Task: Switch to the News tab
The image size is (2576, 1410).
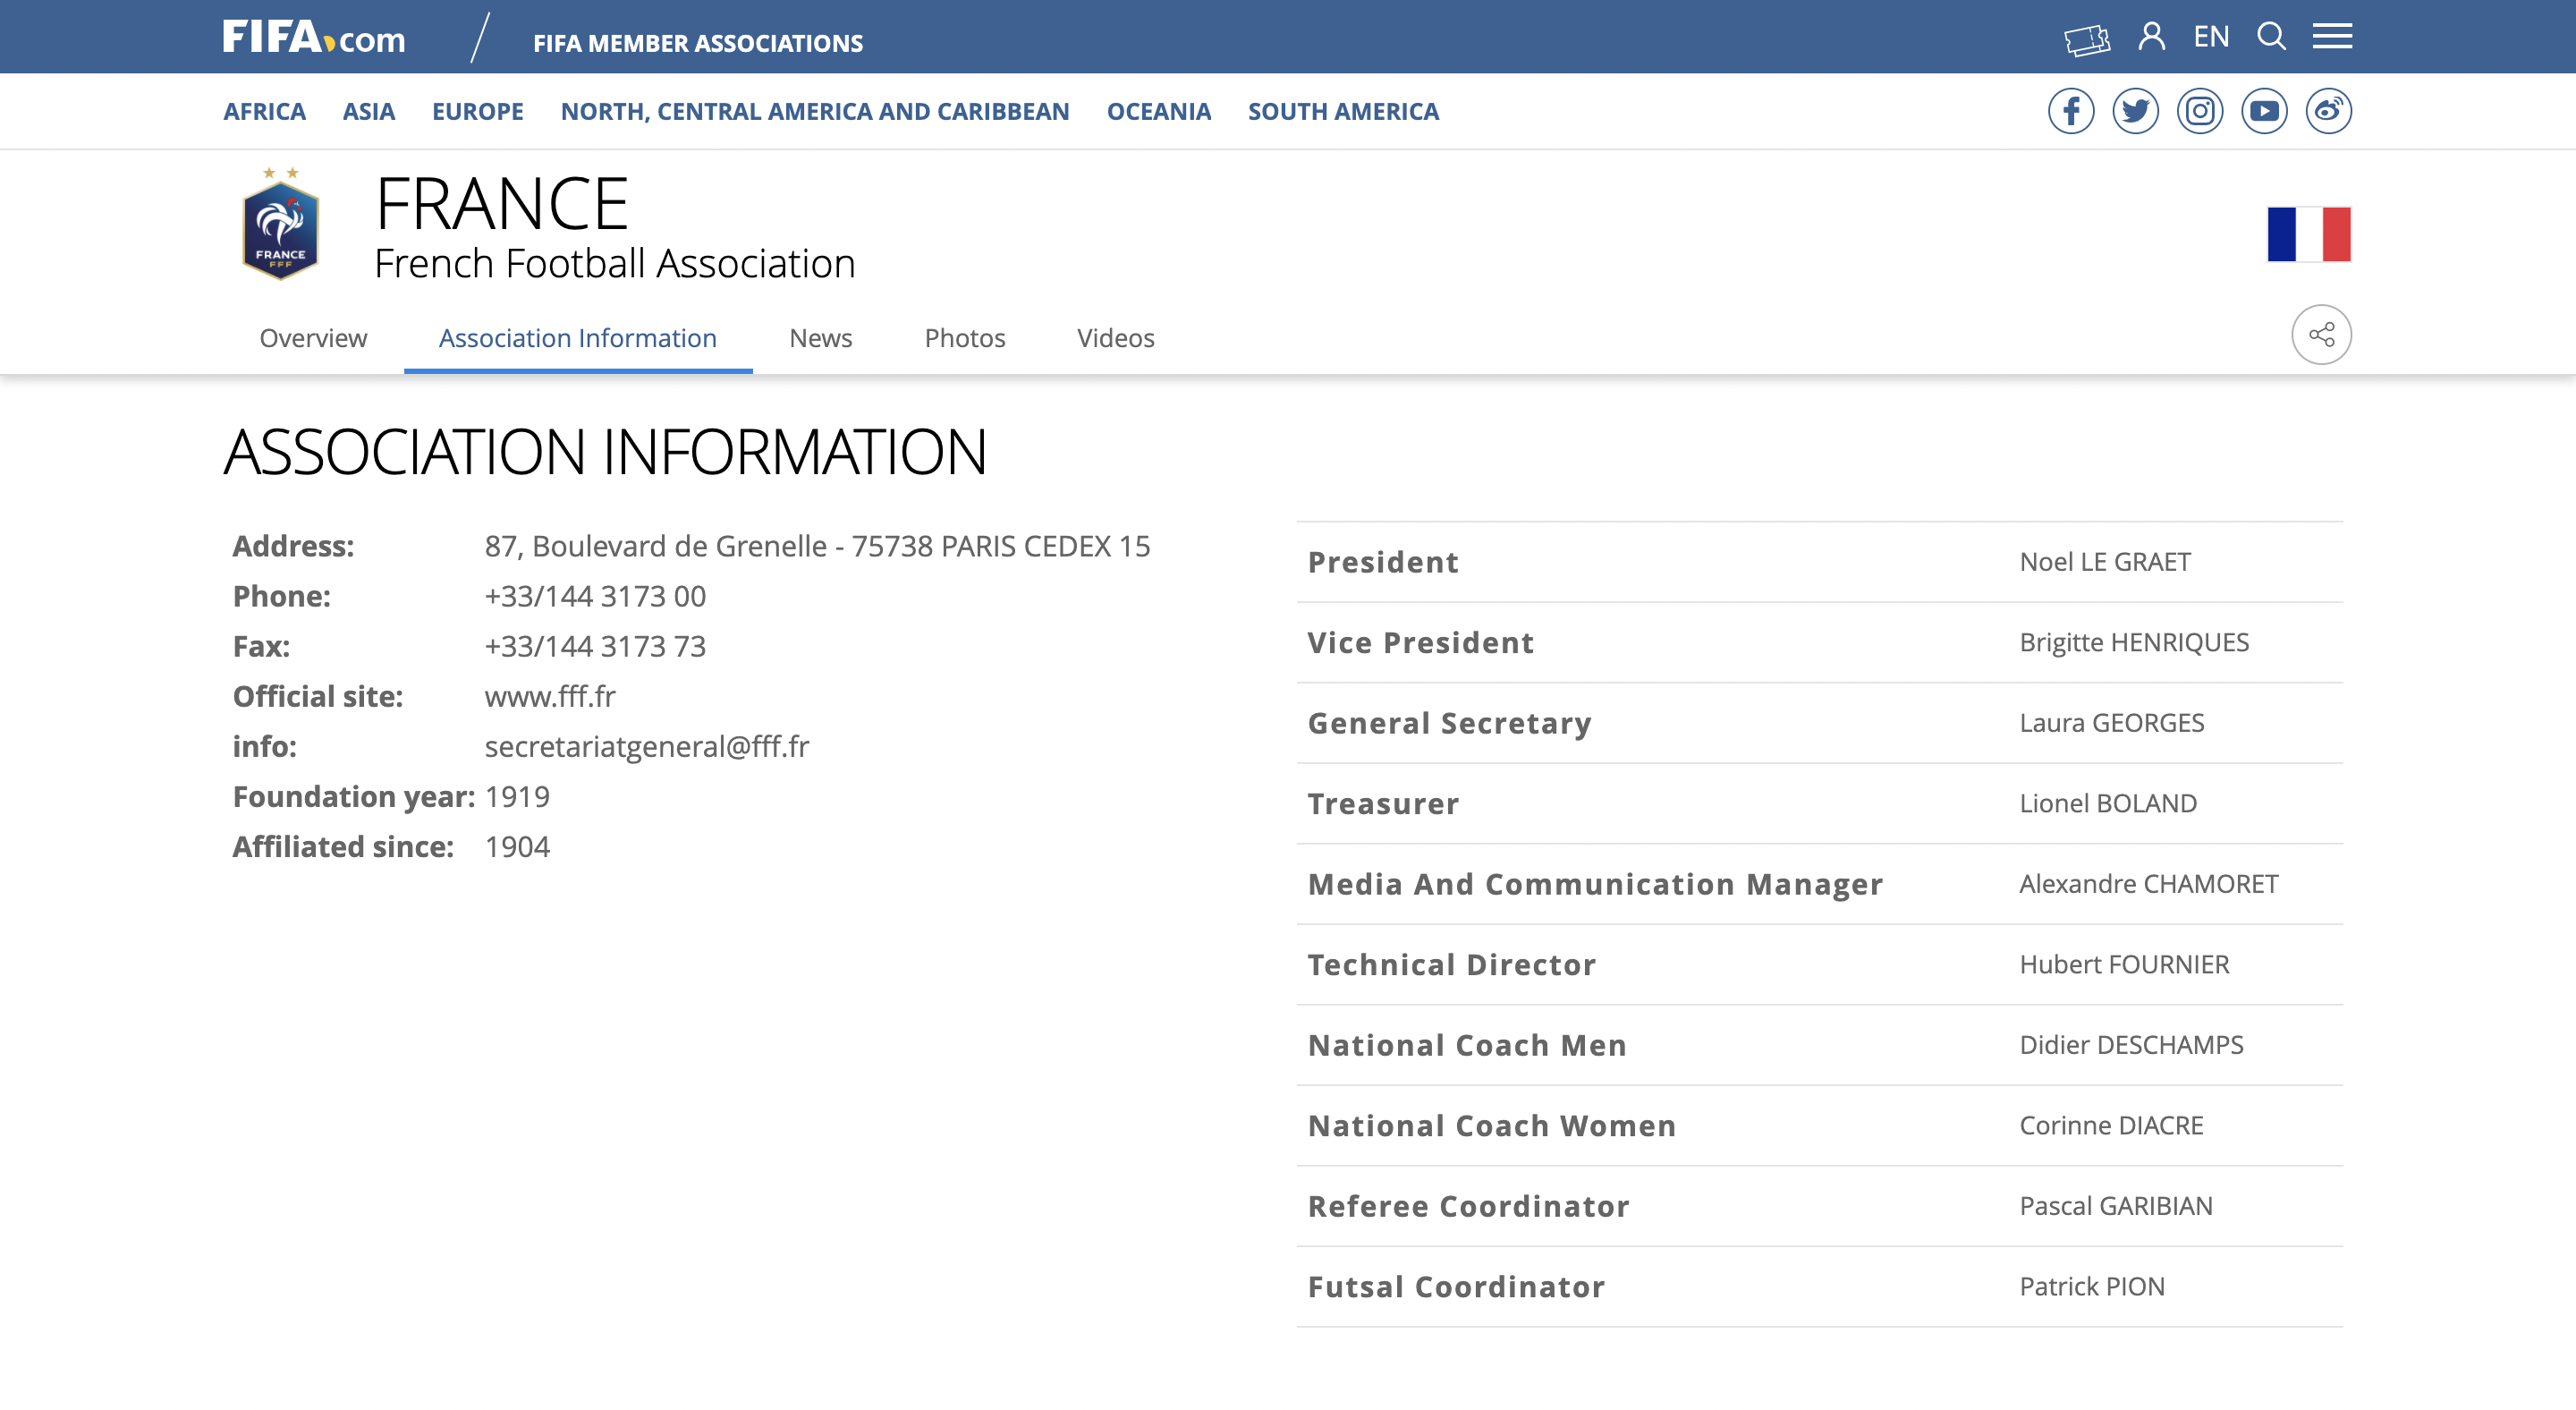Action: (820, 338)
